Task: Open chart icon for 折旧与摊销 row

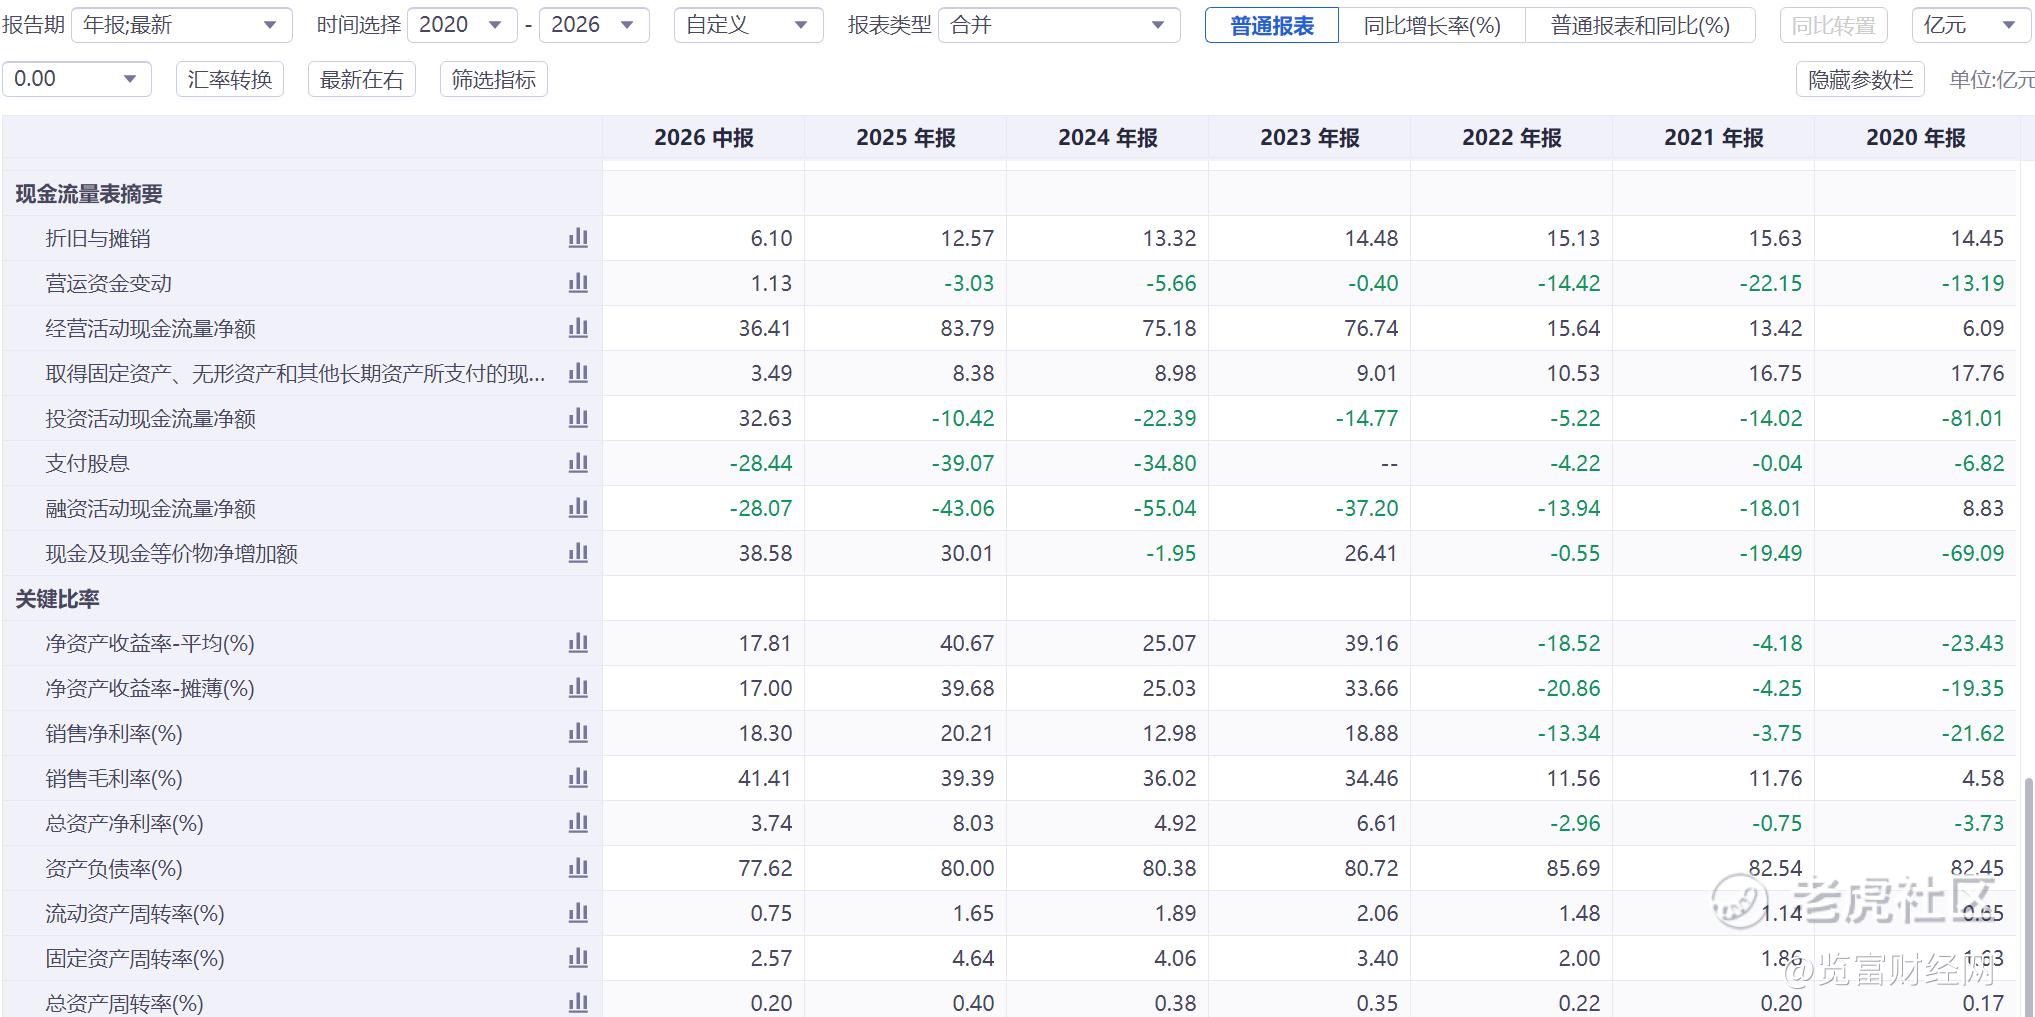Action: pyautogui.click(x=578, y=238)
